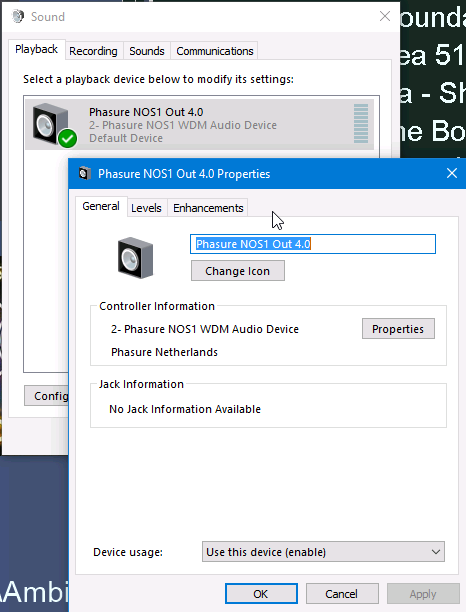Click Cancel in the Properties dialog
The width and height of the screenshot is (466, 612).
tap(342, 594)
